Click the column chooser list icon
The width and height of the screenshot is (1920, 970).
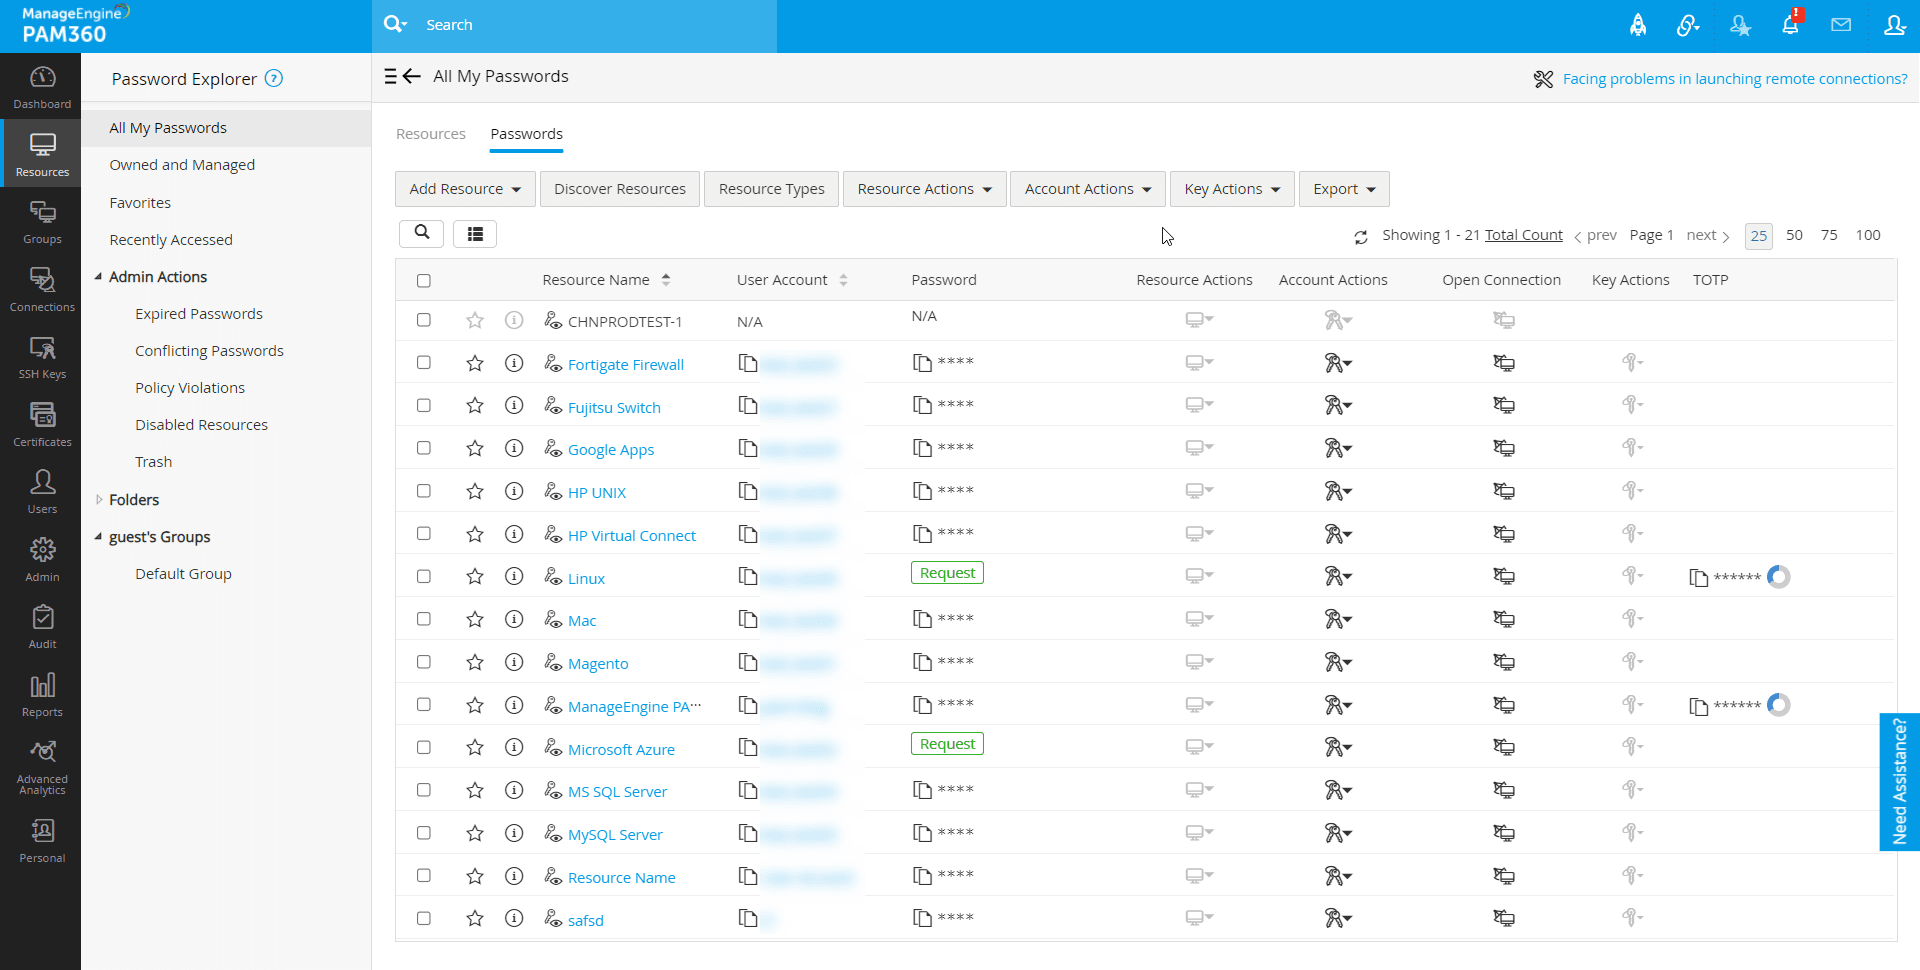(475, 234)
